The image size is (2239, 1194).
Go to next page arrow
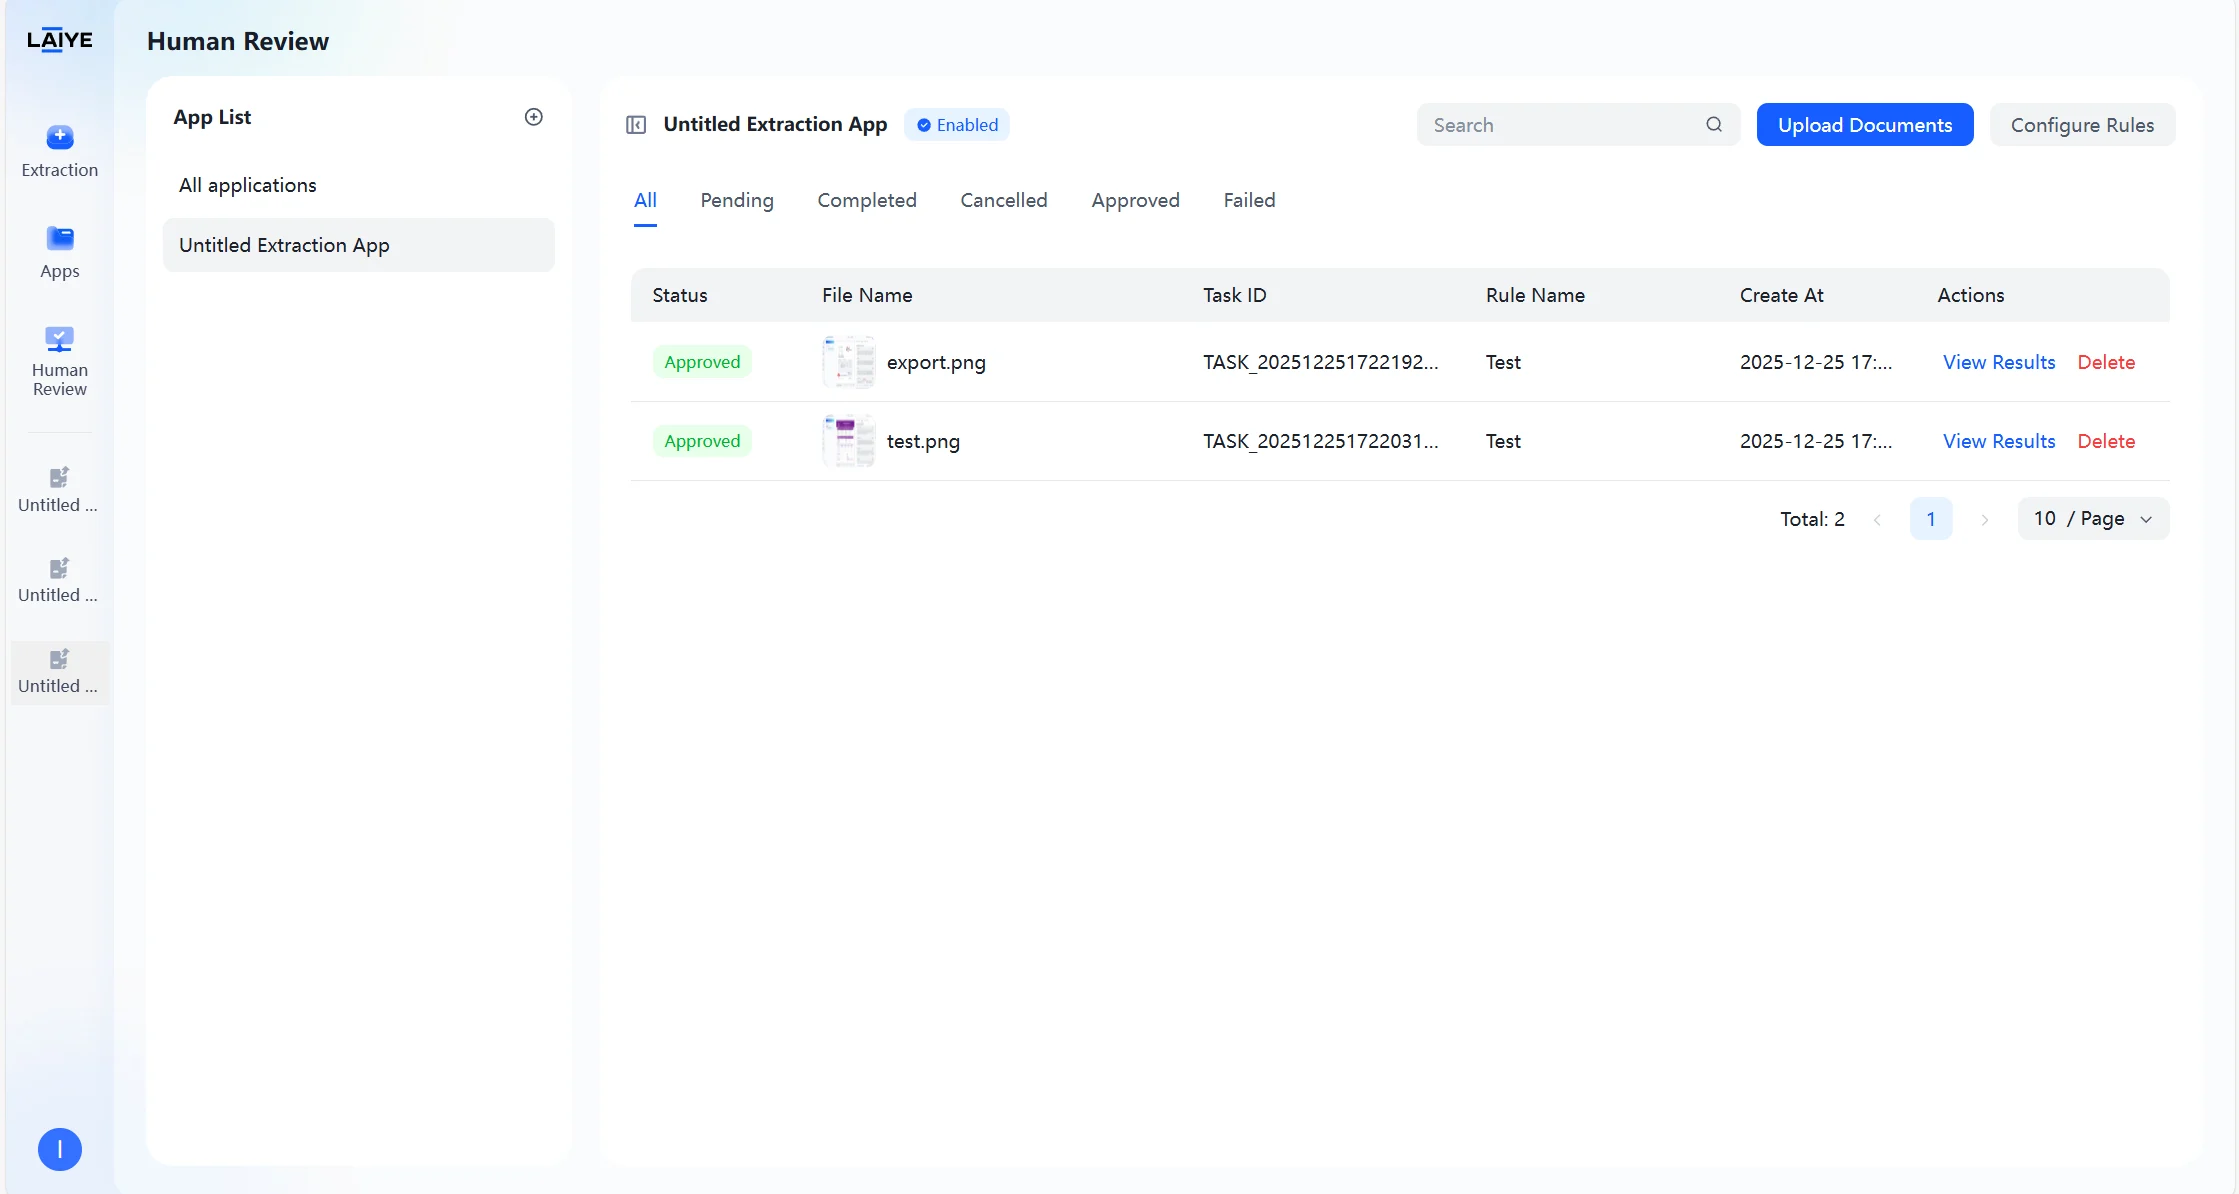click(x=1985, y=520)
